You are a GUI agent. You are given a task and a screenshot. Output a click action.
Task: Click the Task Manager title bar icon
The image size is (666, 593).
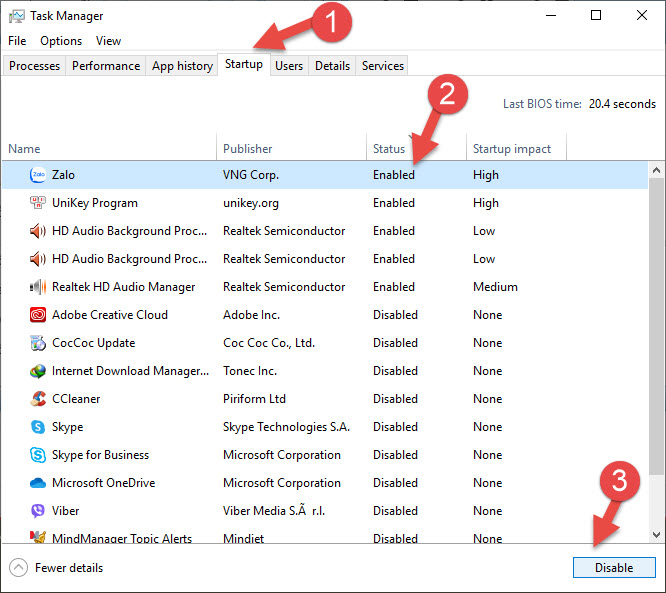(17, 16)
